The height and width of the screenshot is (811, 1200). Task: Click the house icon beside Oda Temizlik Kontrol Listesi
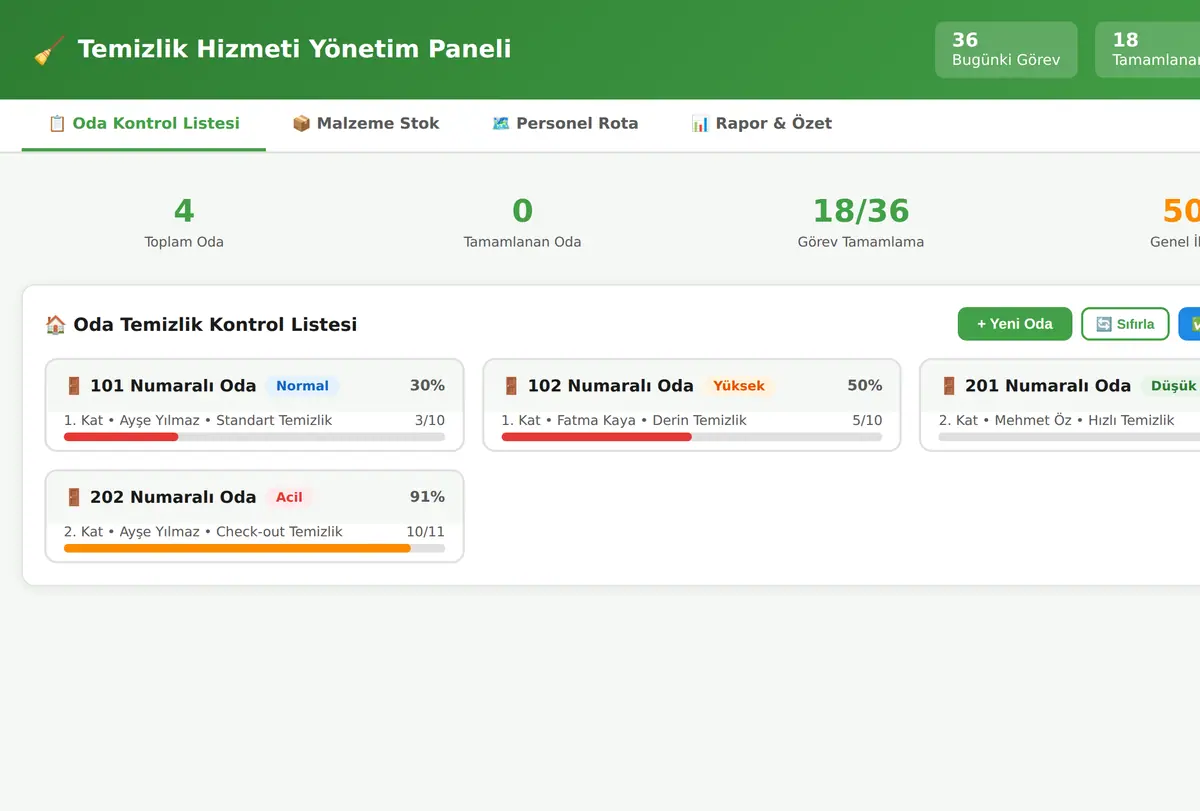click(x=55, y=324)
